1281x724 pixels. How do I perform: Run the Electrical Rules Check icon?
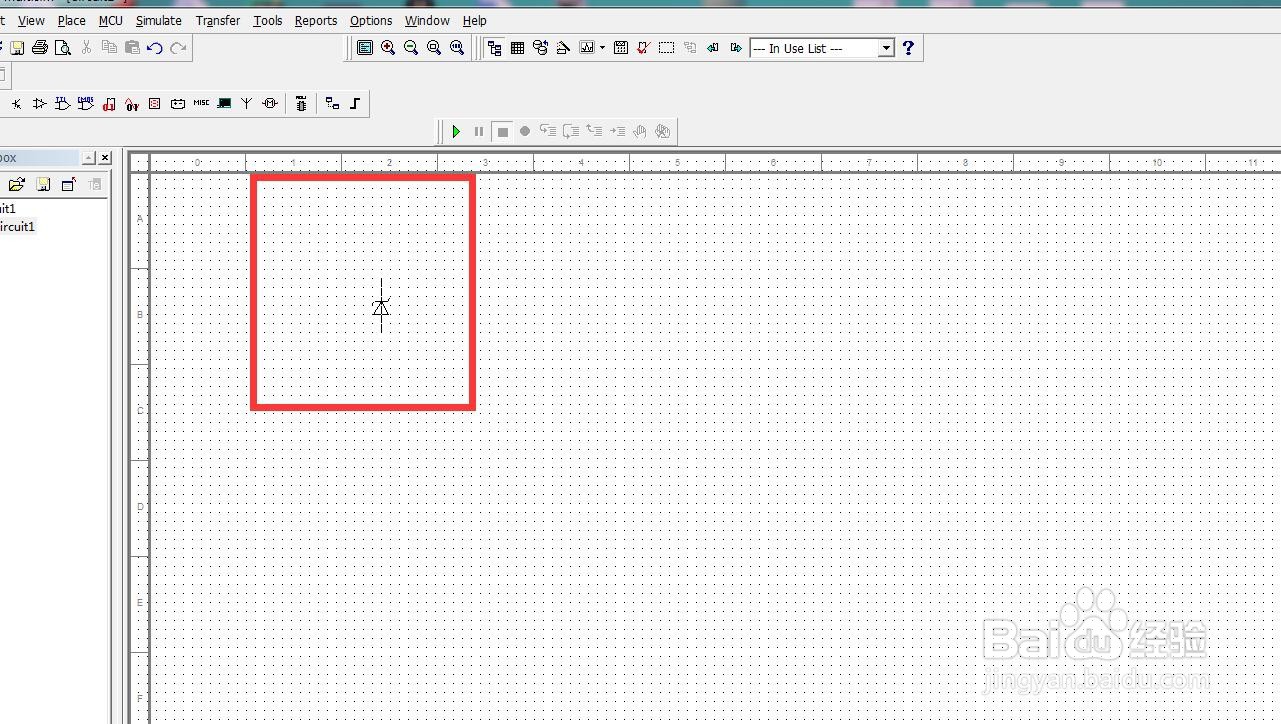point(643,48)
